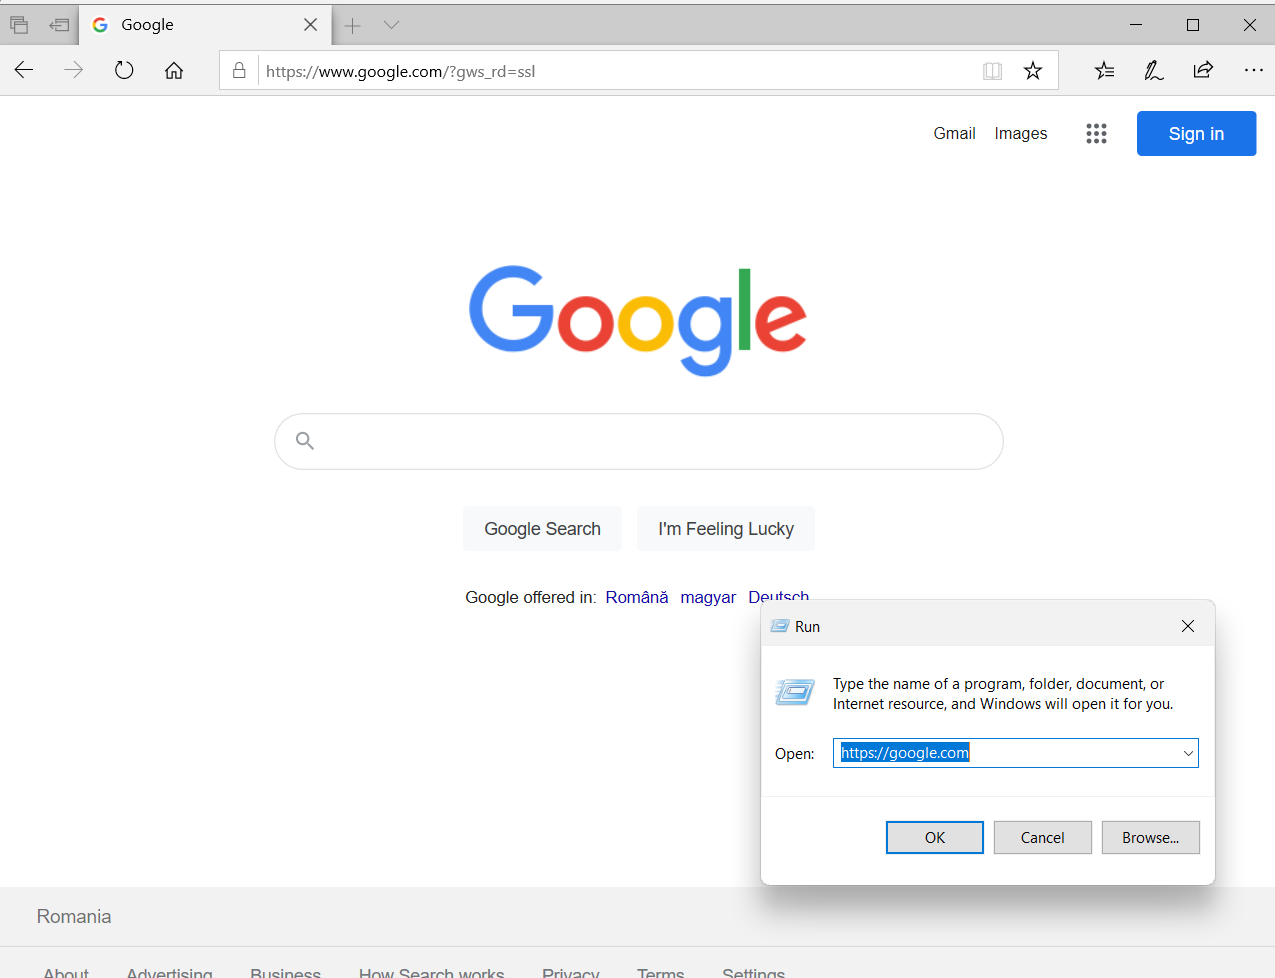Open the Favorites hub
The width and height of the screenshot is (1275, 978).
pos(1104,70)
